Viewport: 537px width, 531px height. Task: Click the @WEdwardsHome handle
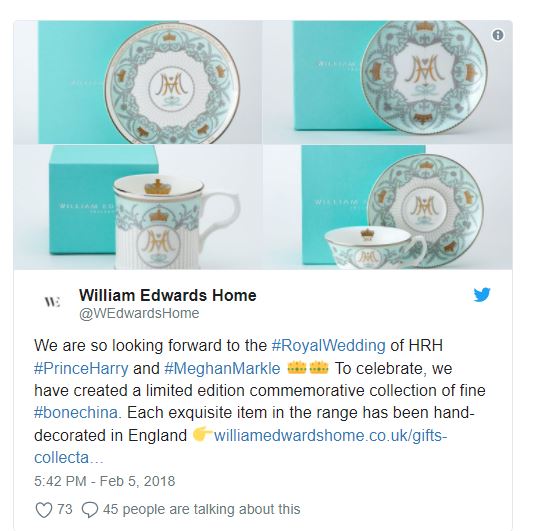click(139, 313)
